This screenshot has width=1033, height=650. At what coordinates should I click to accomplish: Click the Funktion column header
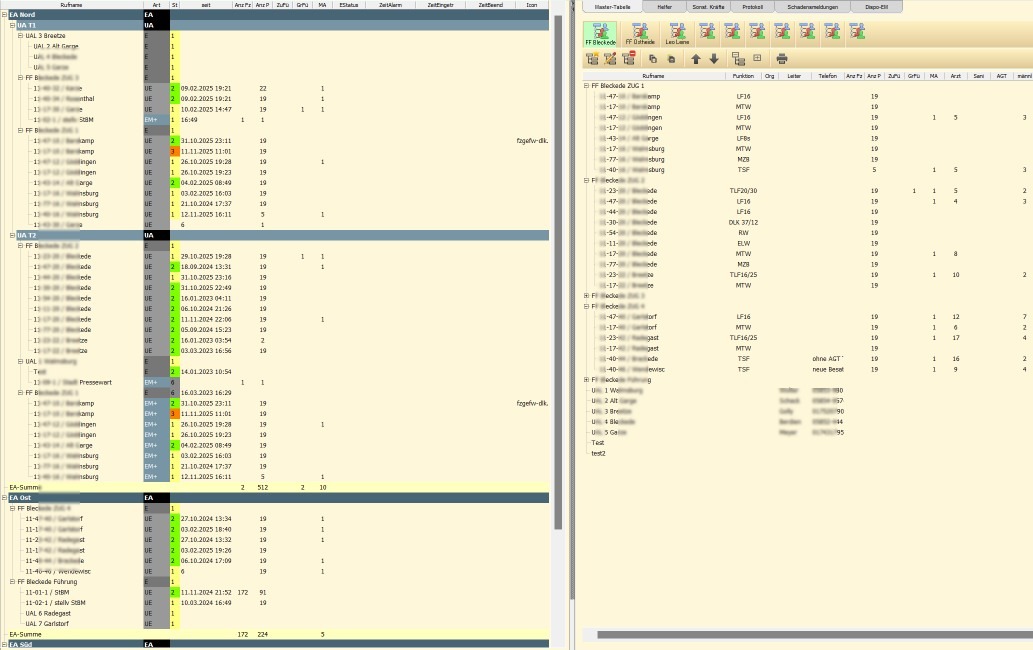pyautogui.click(x=743, y=75)
